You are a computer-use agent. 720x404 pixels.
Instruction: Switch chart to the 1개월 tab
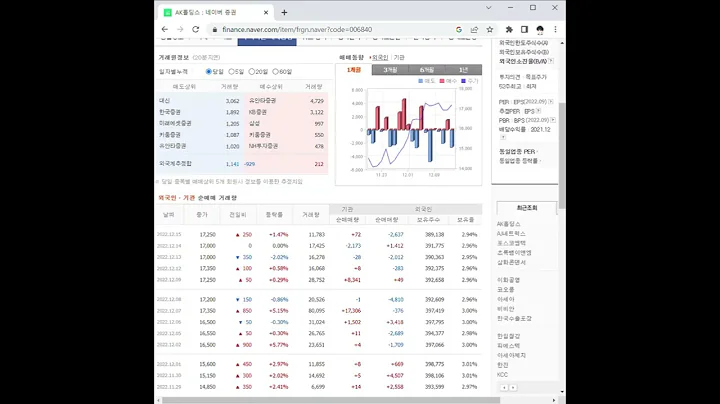pyautogui.click(x=354, y=70)
